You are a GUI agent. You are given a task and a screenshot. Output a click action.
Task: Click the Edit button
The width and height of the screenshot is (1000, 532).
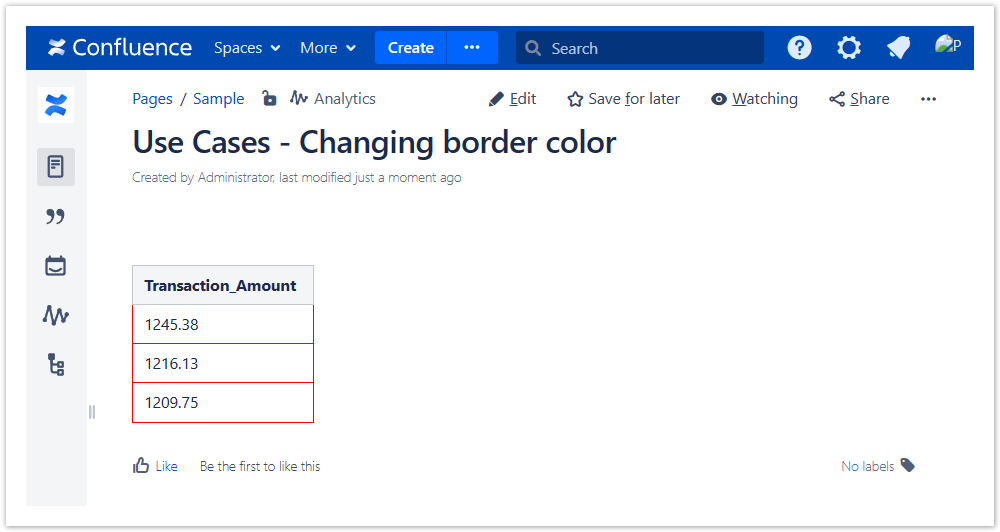(512, 99)
